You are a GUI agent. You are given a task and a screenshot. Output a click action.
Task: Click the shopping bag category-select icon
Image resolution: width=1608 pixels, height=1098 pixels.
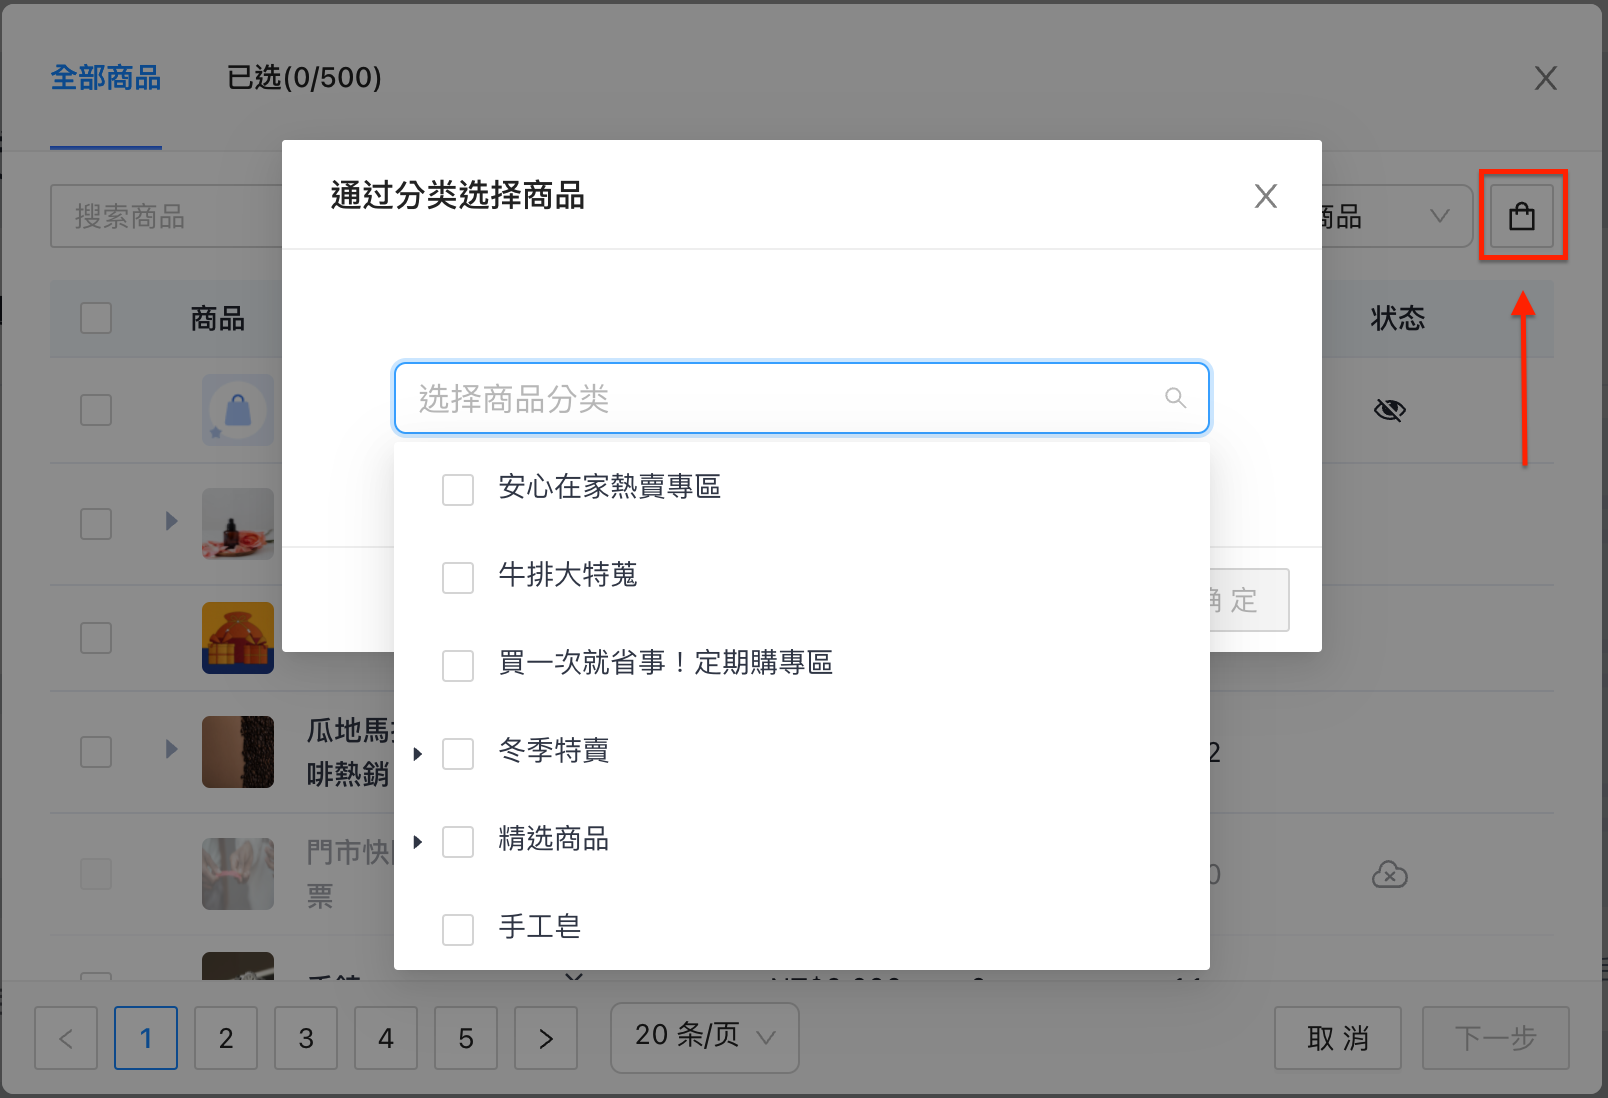pos(1522,216)
